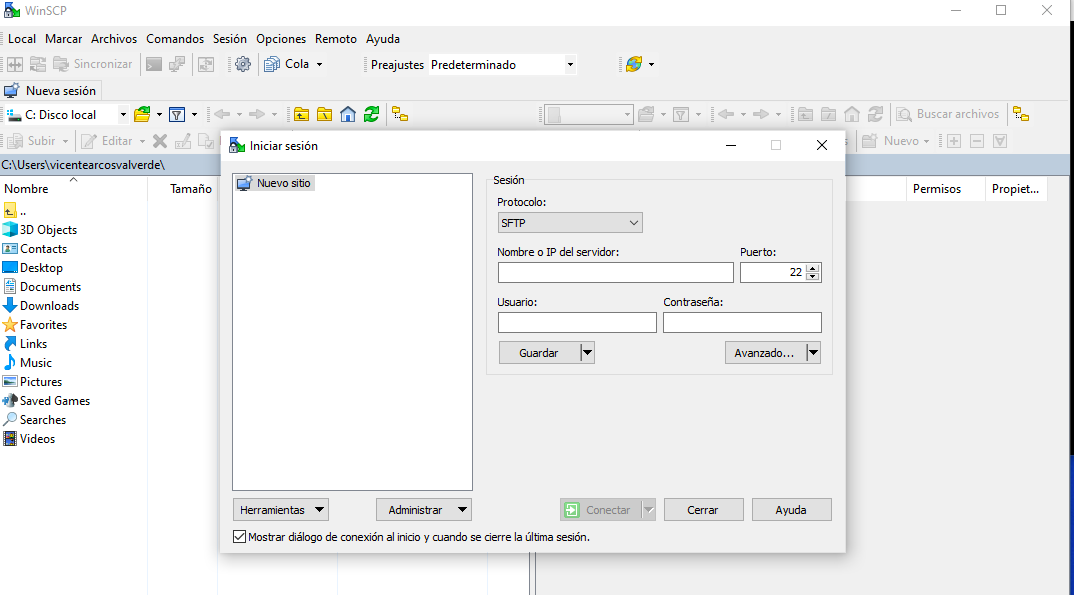The height and width of the screenshot is (595, 1074).
Task: Click the Nombre o IP del servidor field
Action: point(615,273)
